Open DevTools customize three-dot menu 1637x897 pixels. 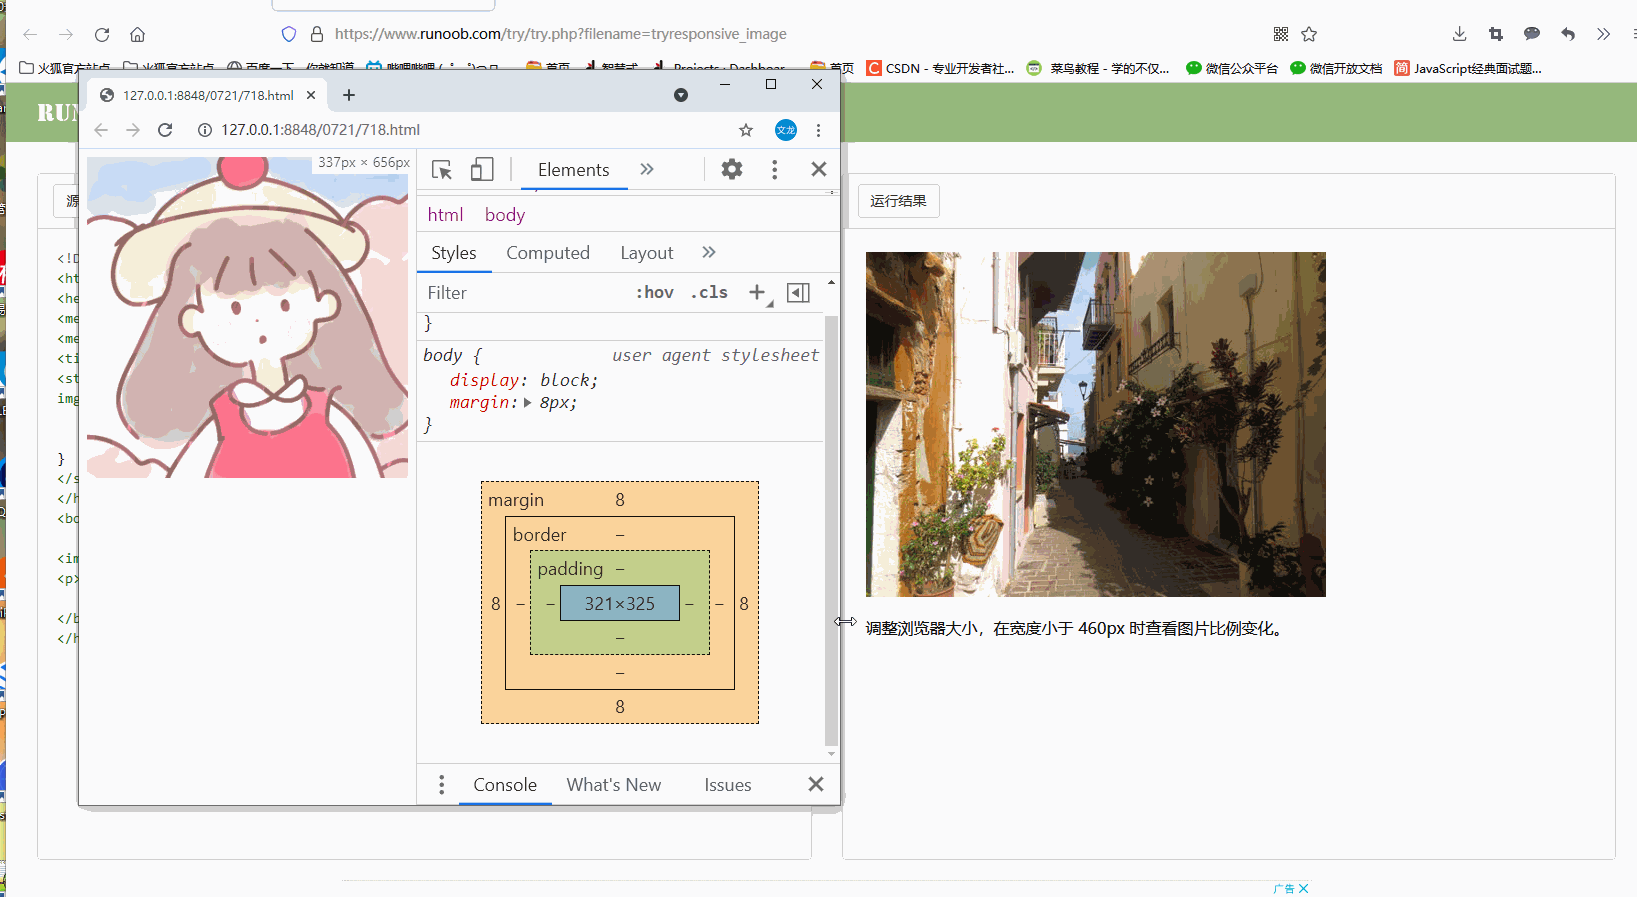coord(774,169)
